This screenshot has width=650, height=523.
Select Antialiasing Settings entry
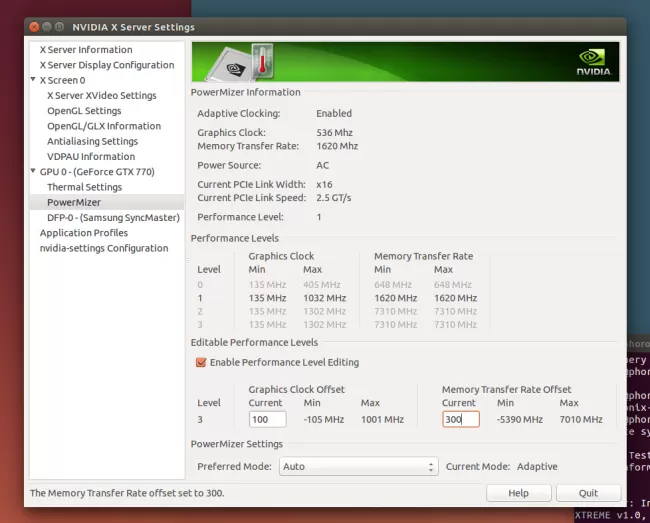[91, 141]
